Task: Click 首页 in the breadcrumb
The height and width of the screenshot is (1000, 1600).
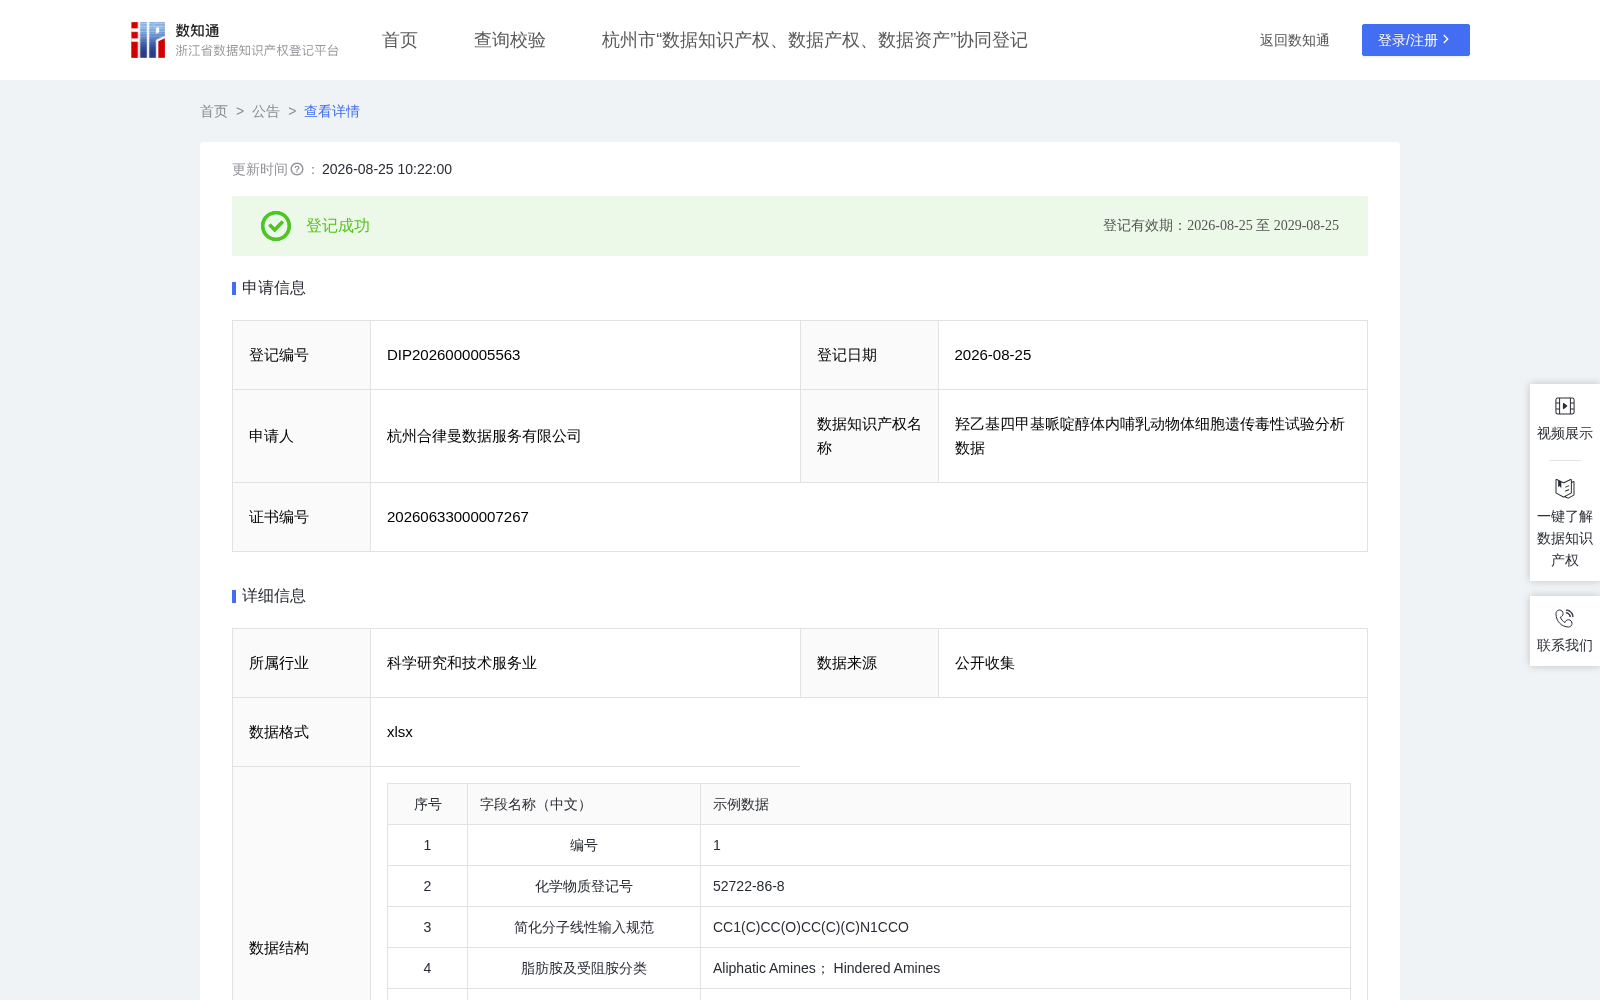Action: 214,111
